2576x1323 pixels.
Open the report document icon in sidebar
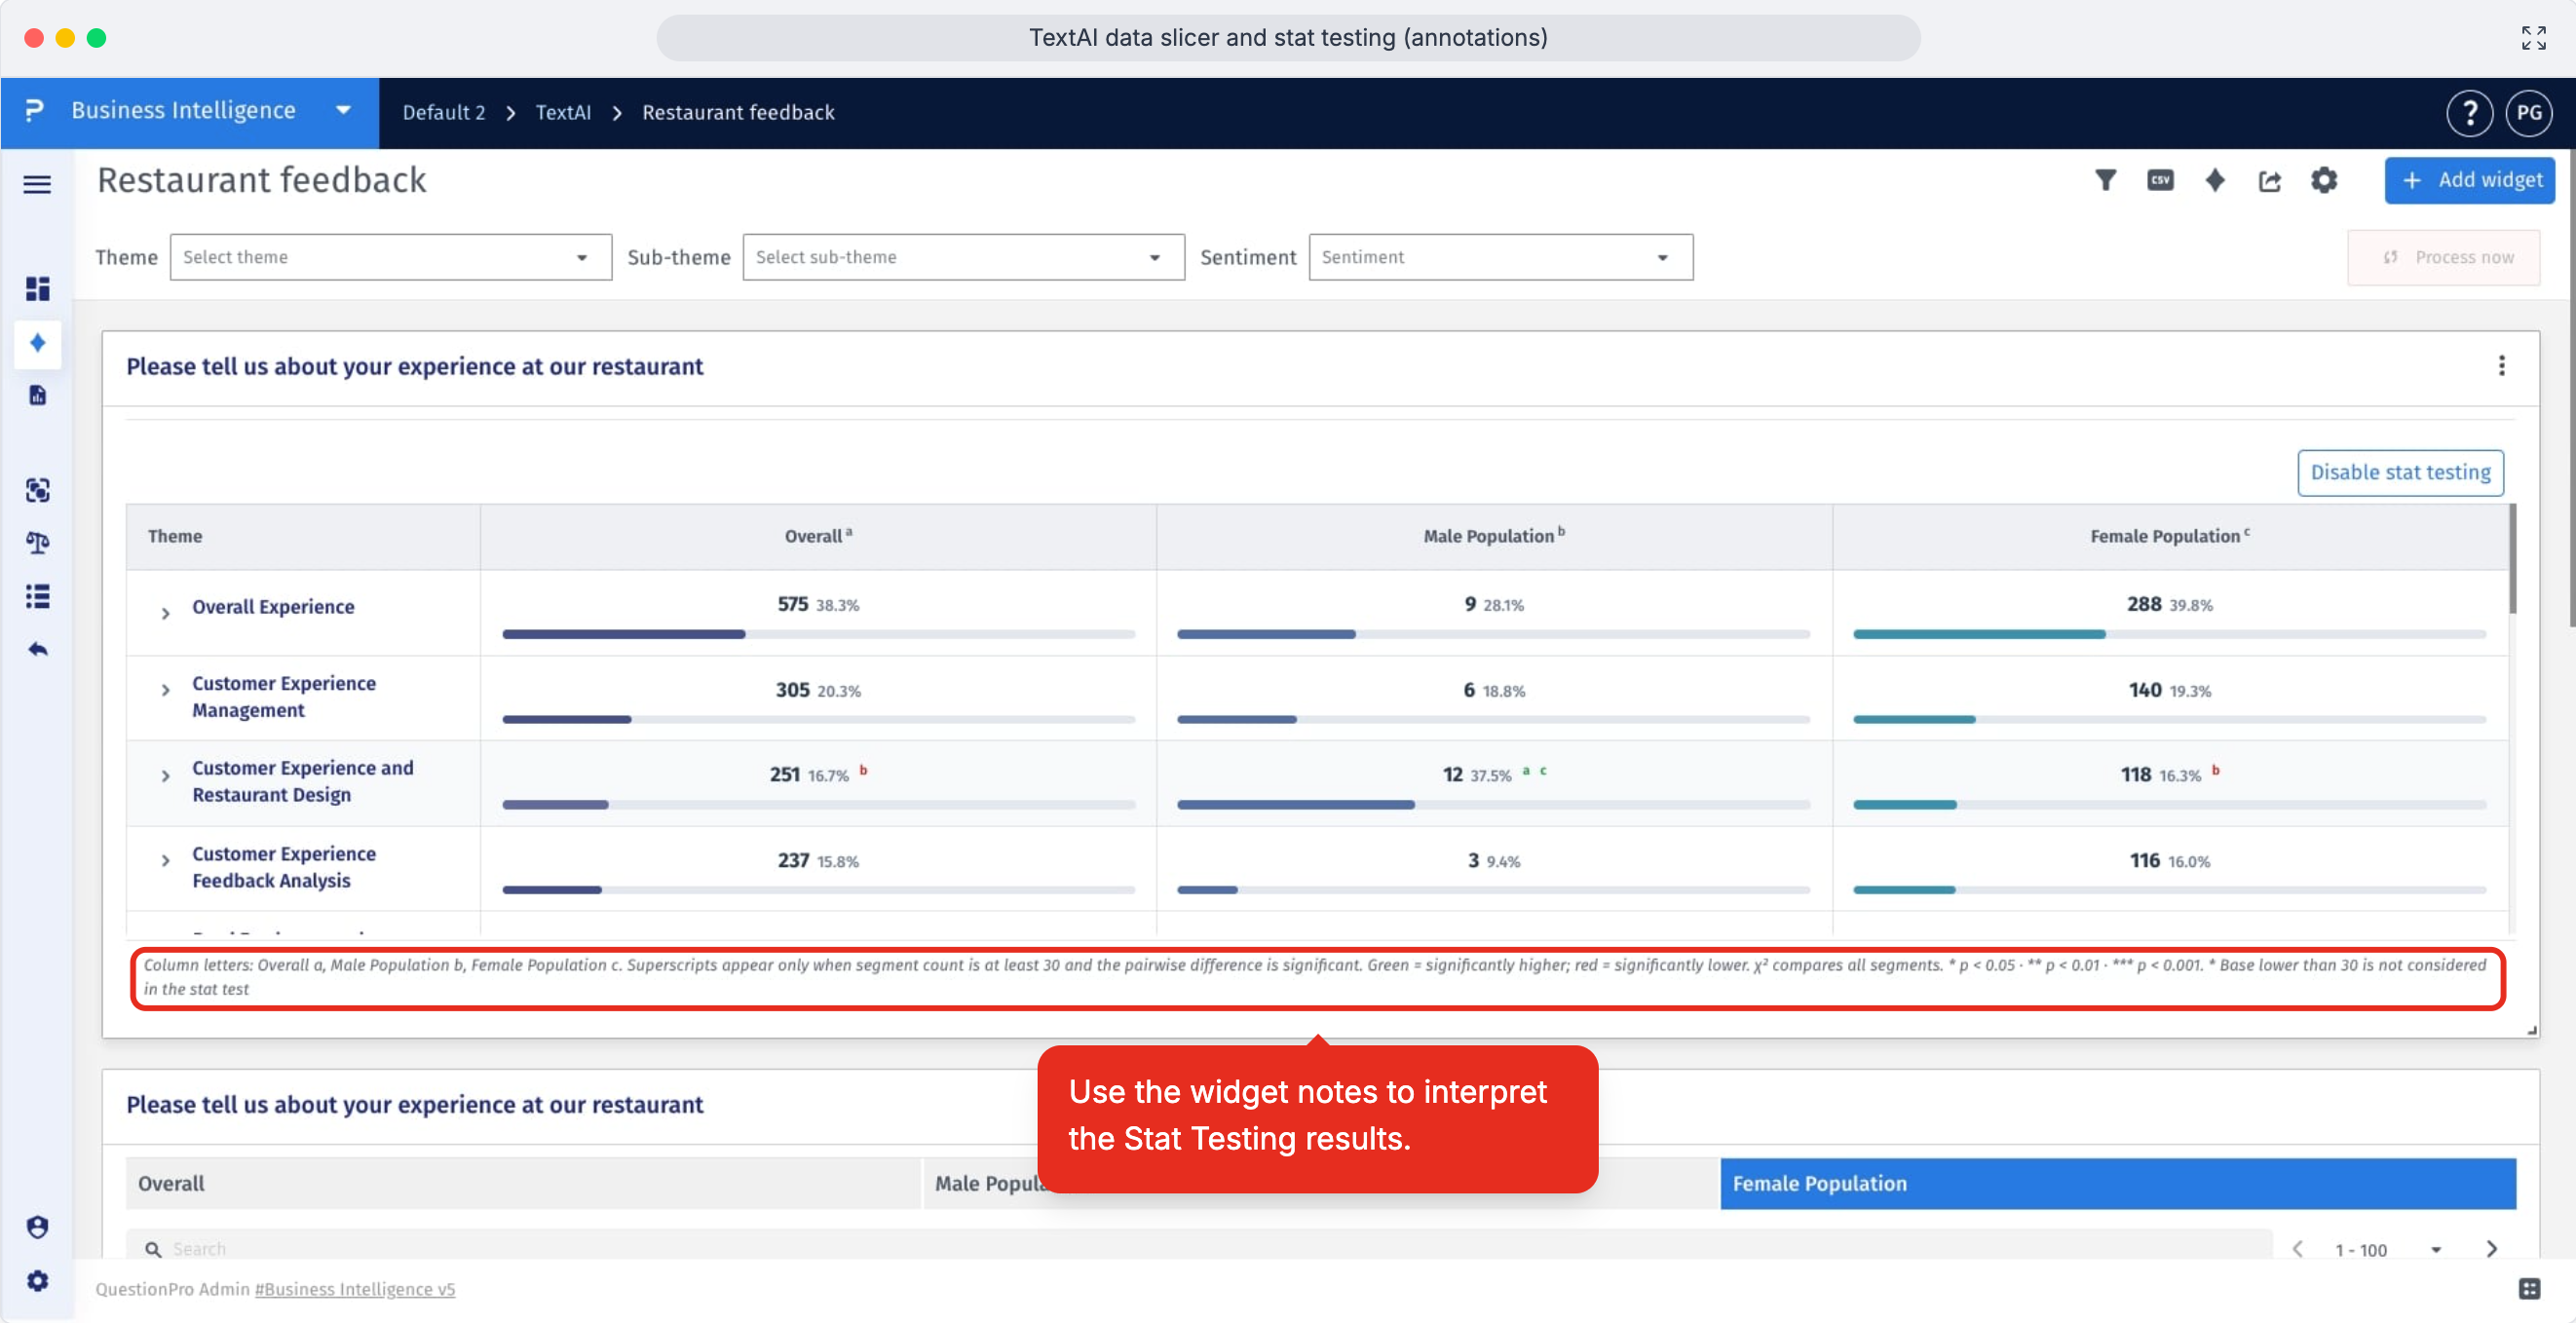click(x=37, y=396)
